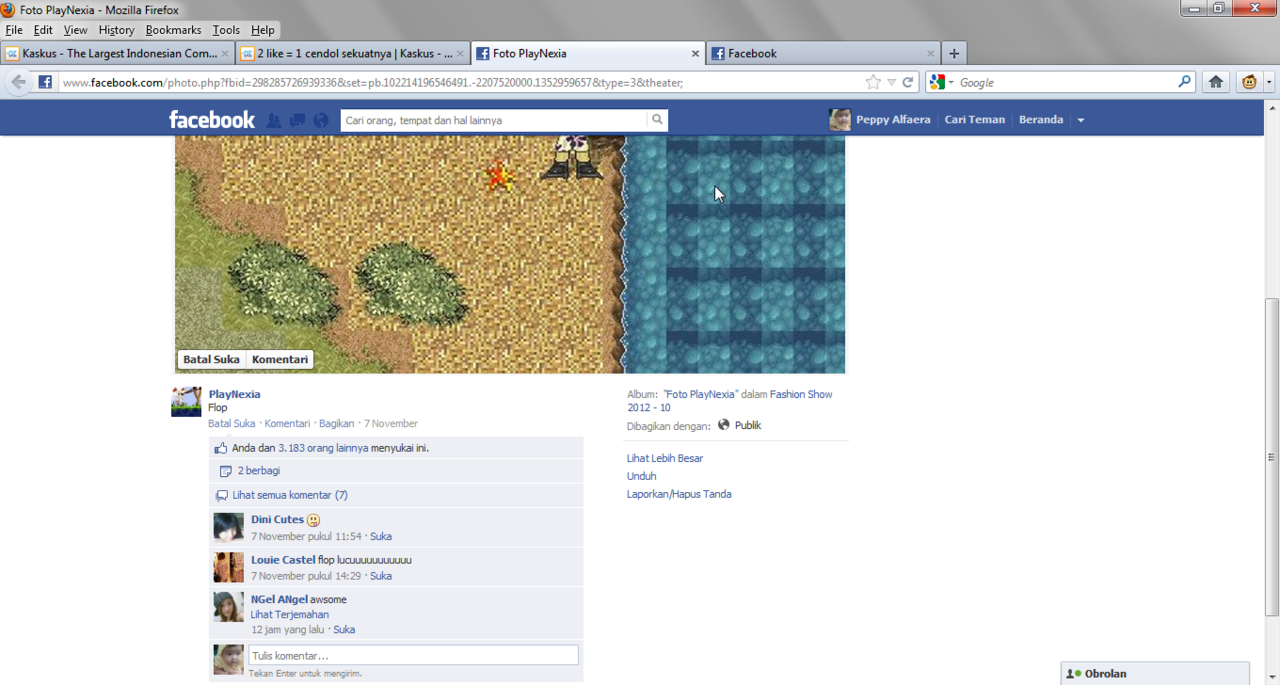
Task: Open Dini Cutes profile link
Action: pyautogui.click(x=277, y=520)
